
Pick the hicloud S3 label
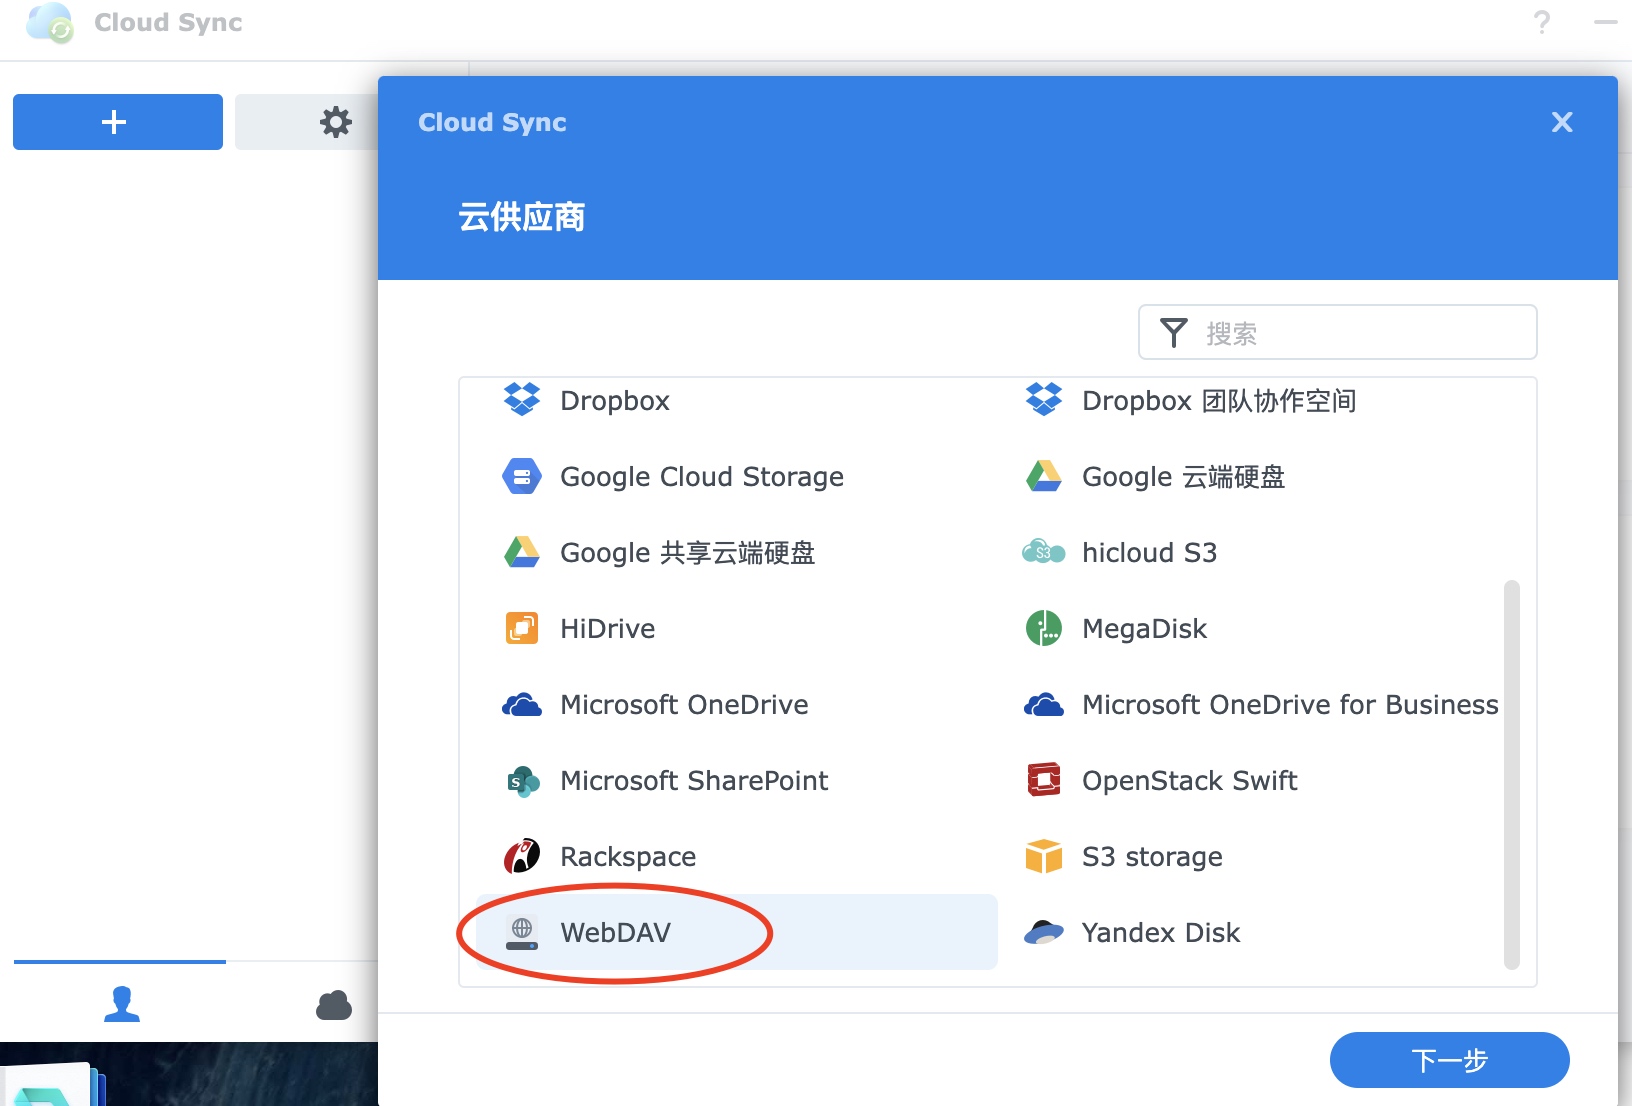1150,553
